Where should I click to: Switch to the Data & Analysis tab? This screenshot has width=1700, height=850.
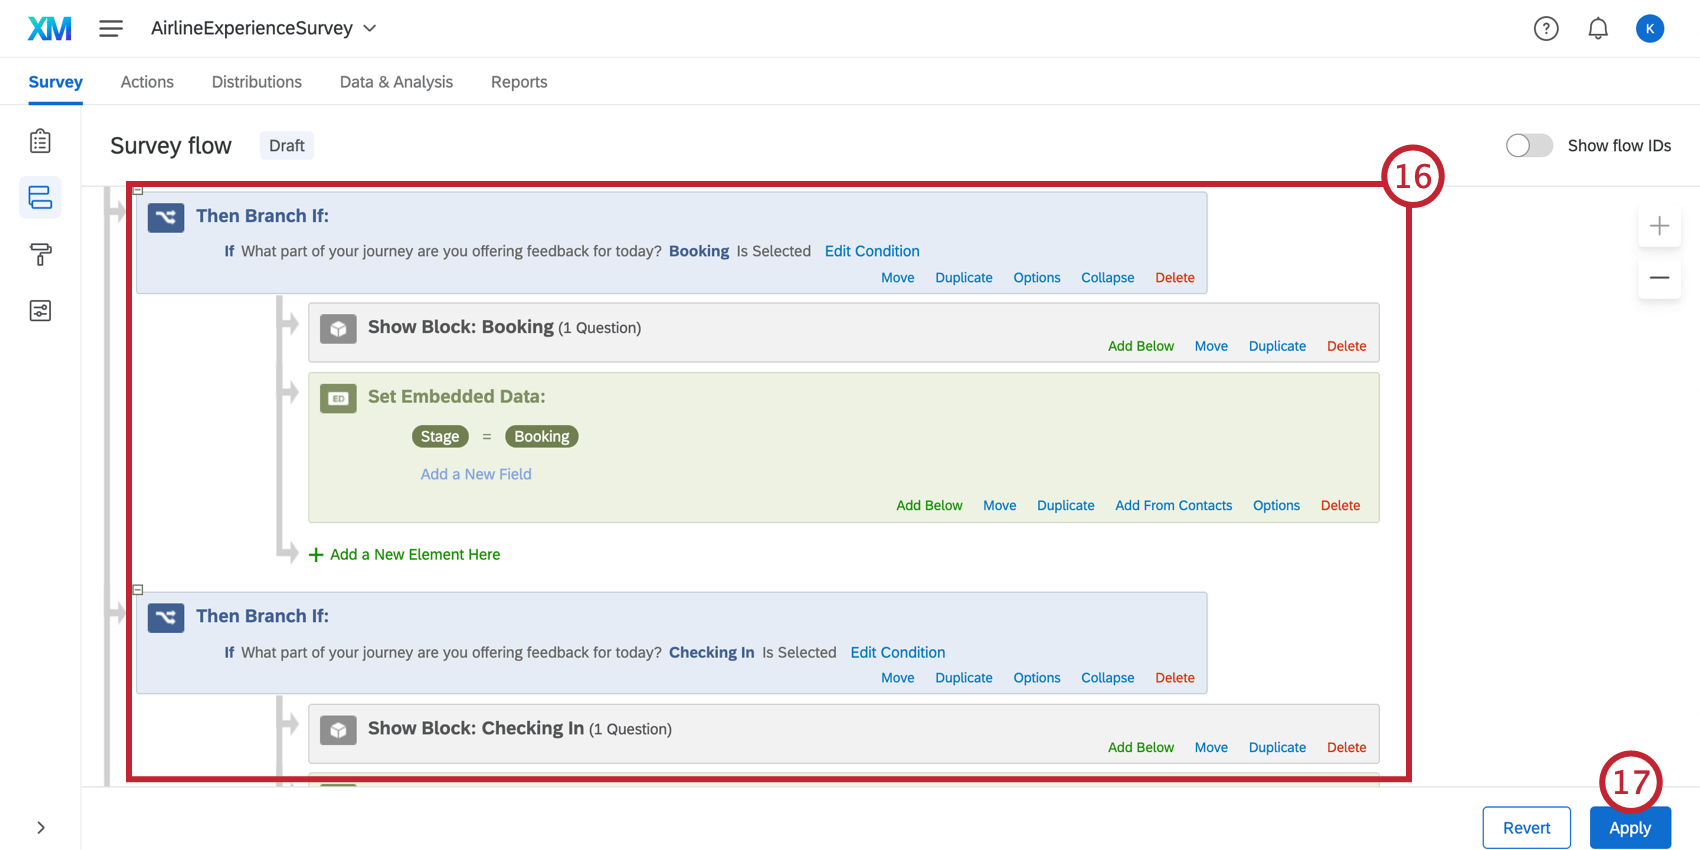tap(396, 82)
